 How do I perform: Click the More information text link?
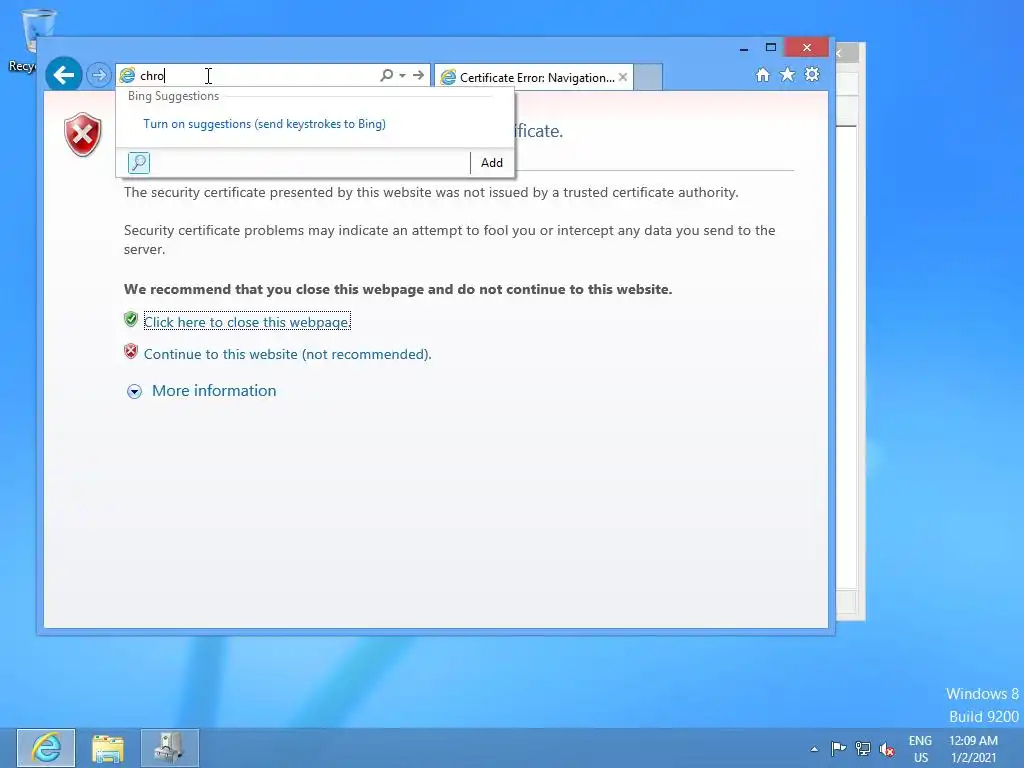[214, 391]
